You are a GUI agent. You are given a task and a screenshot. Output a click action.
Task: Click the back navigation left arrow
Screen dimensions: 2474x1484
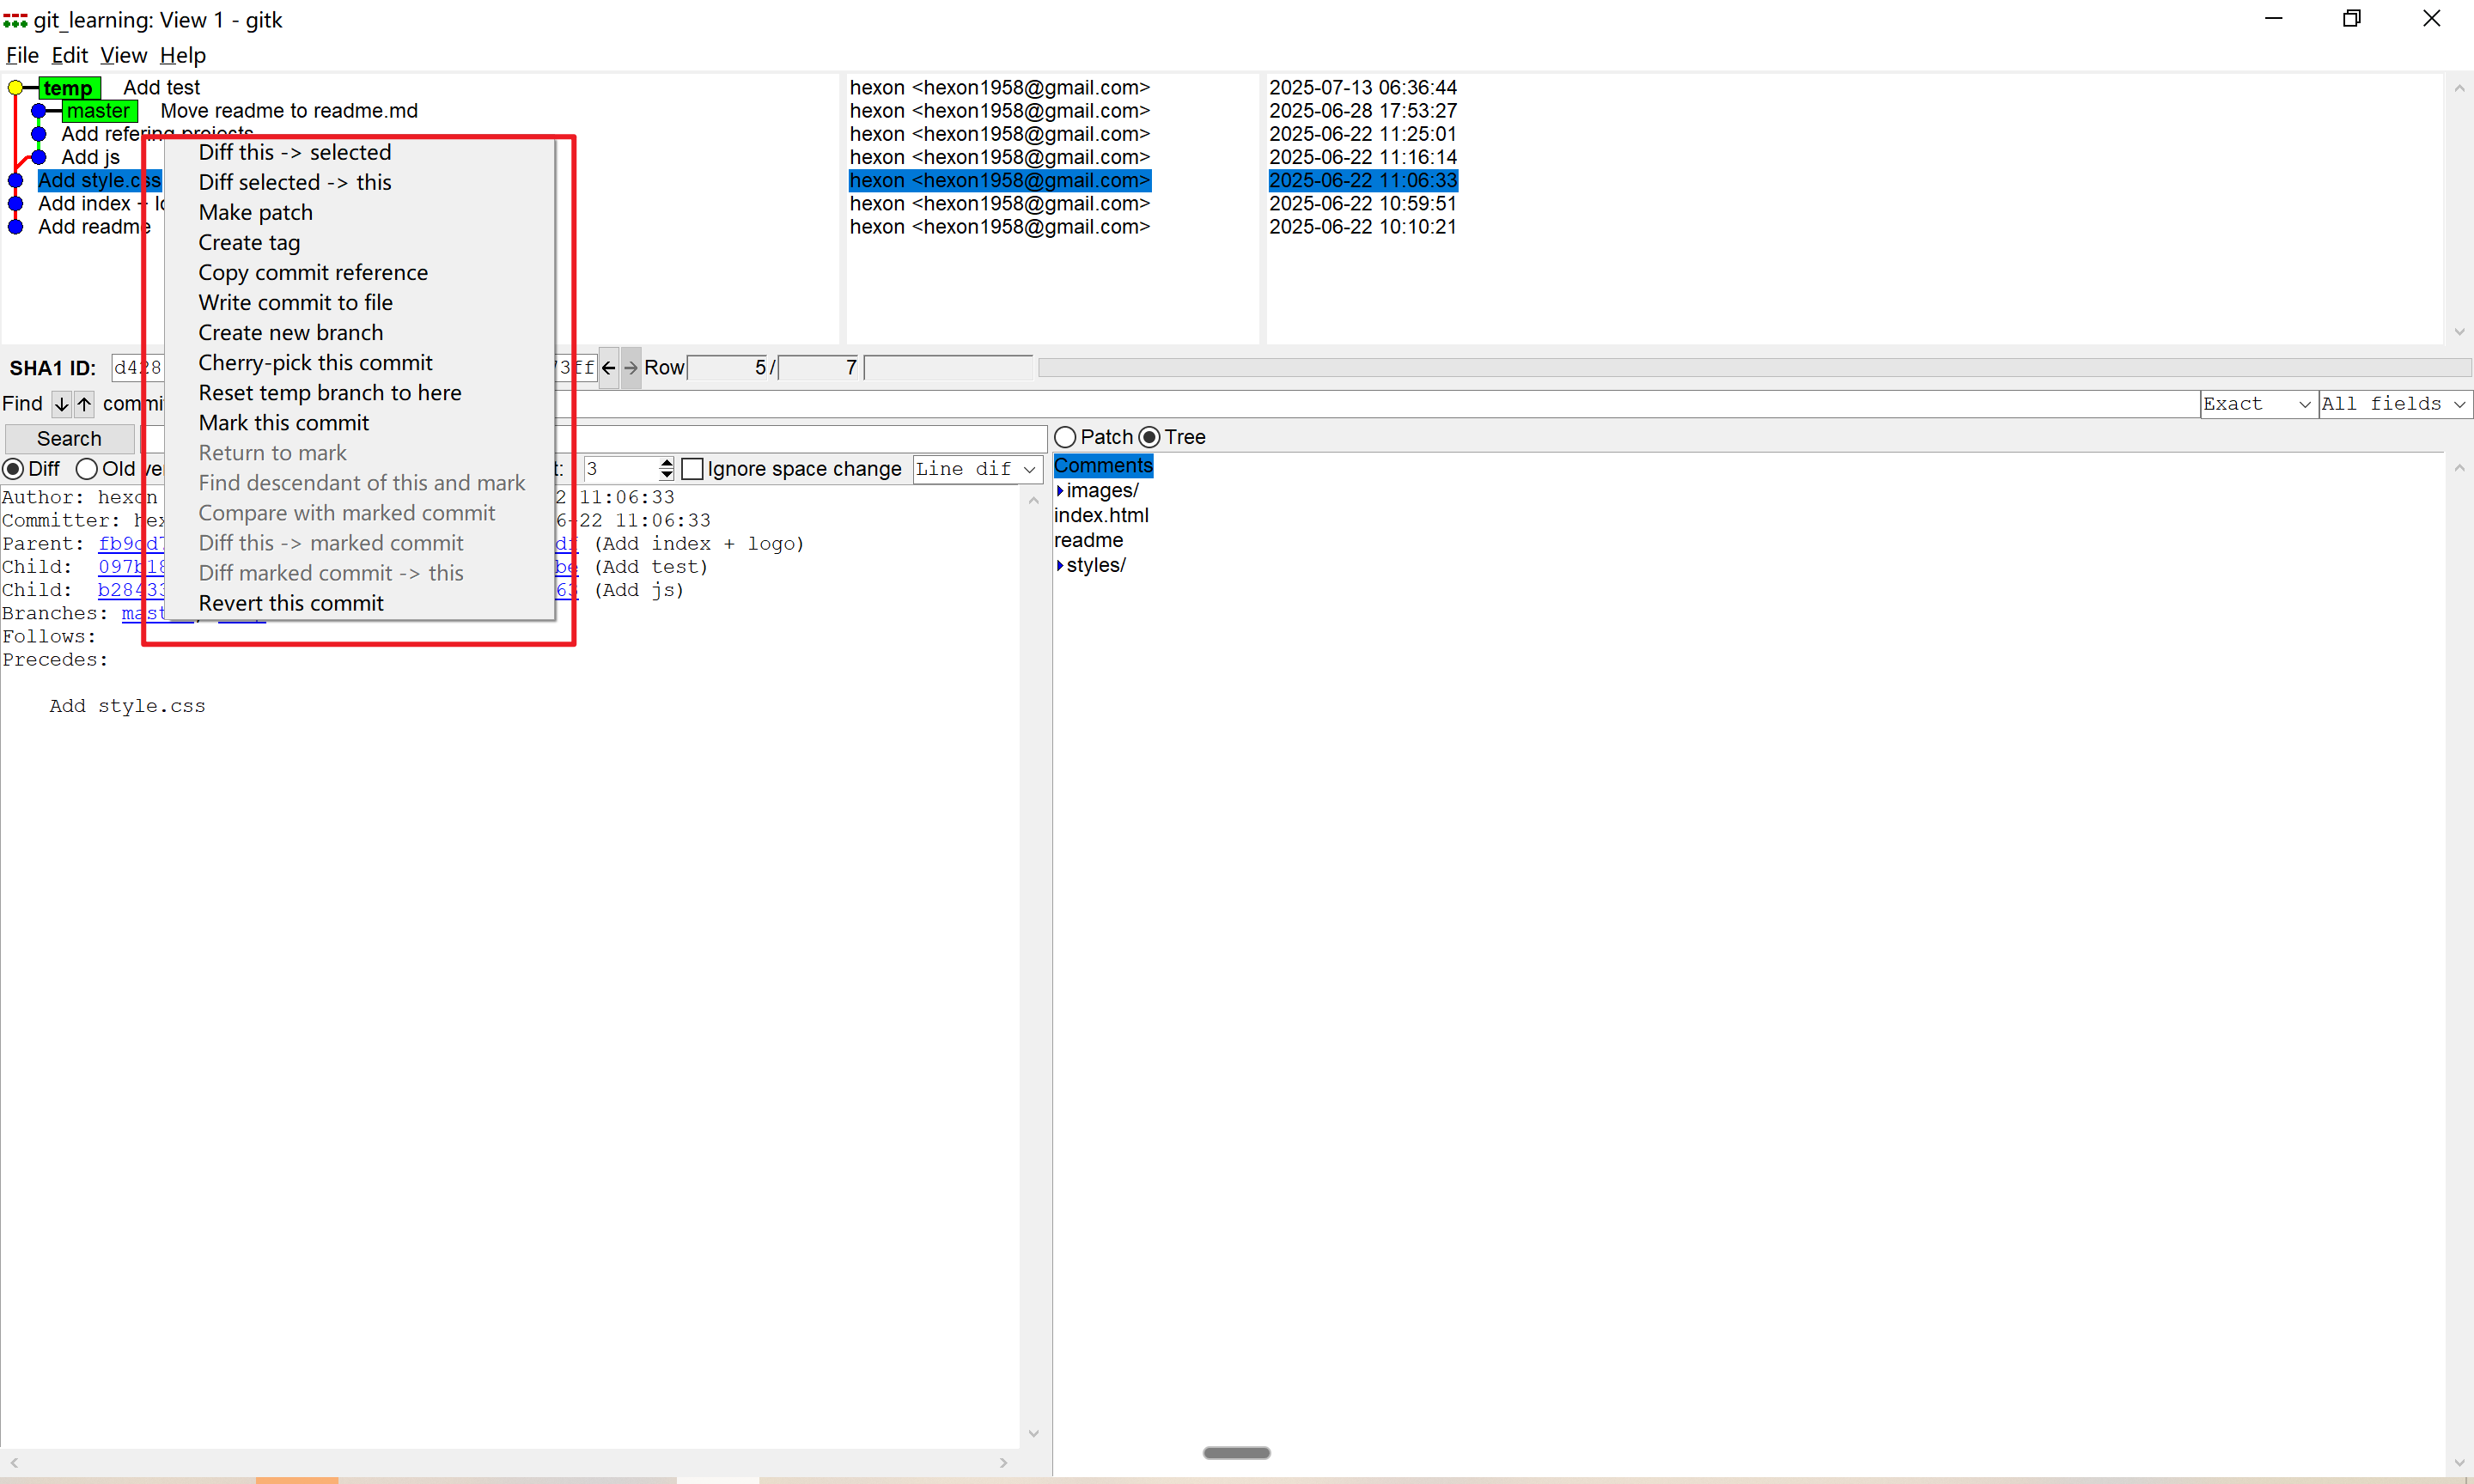[x=608, y=368]
